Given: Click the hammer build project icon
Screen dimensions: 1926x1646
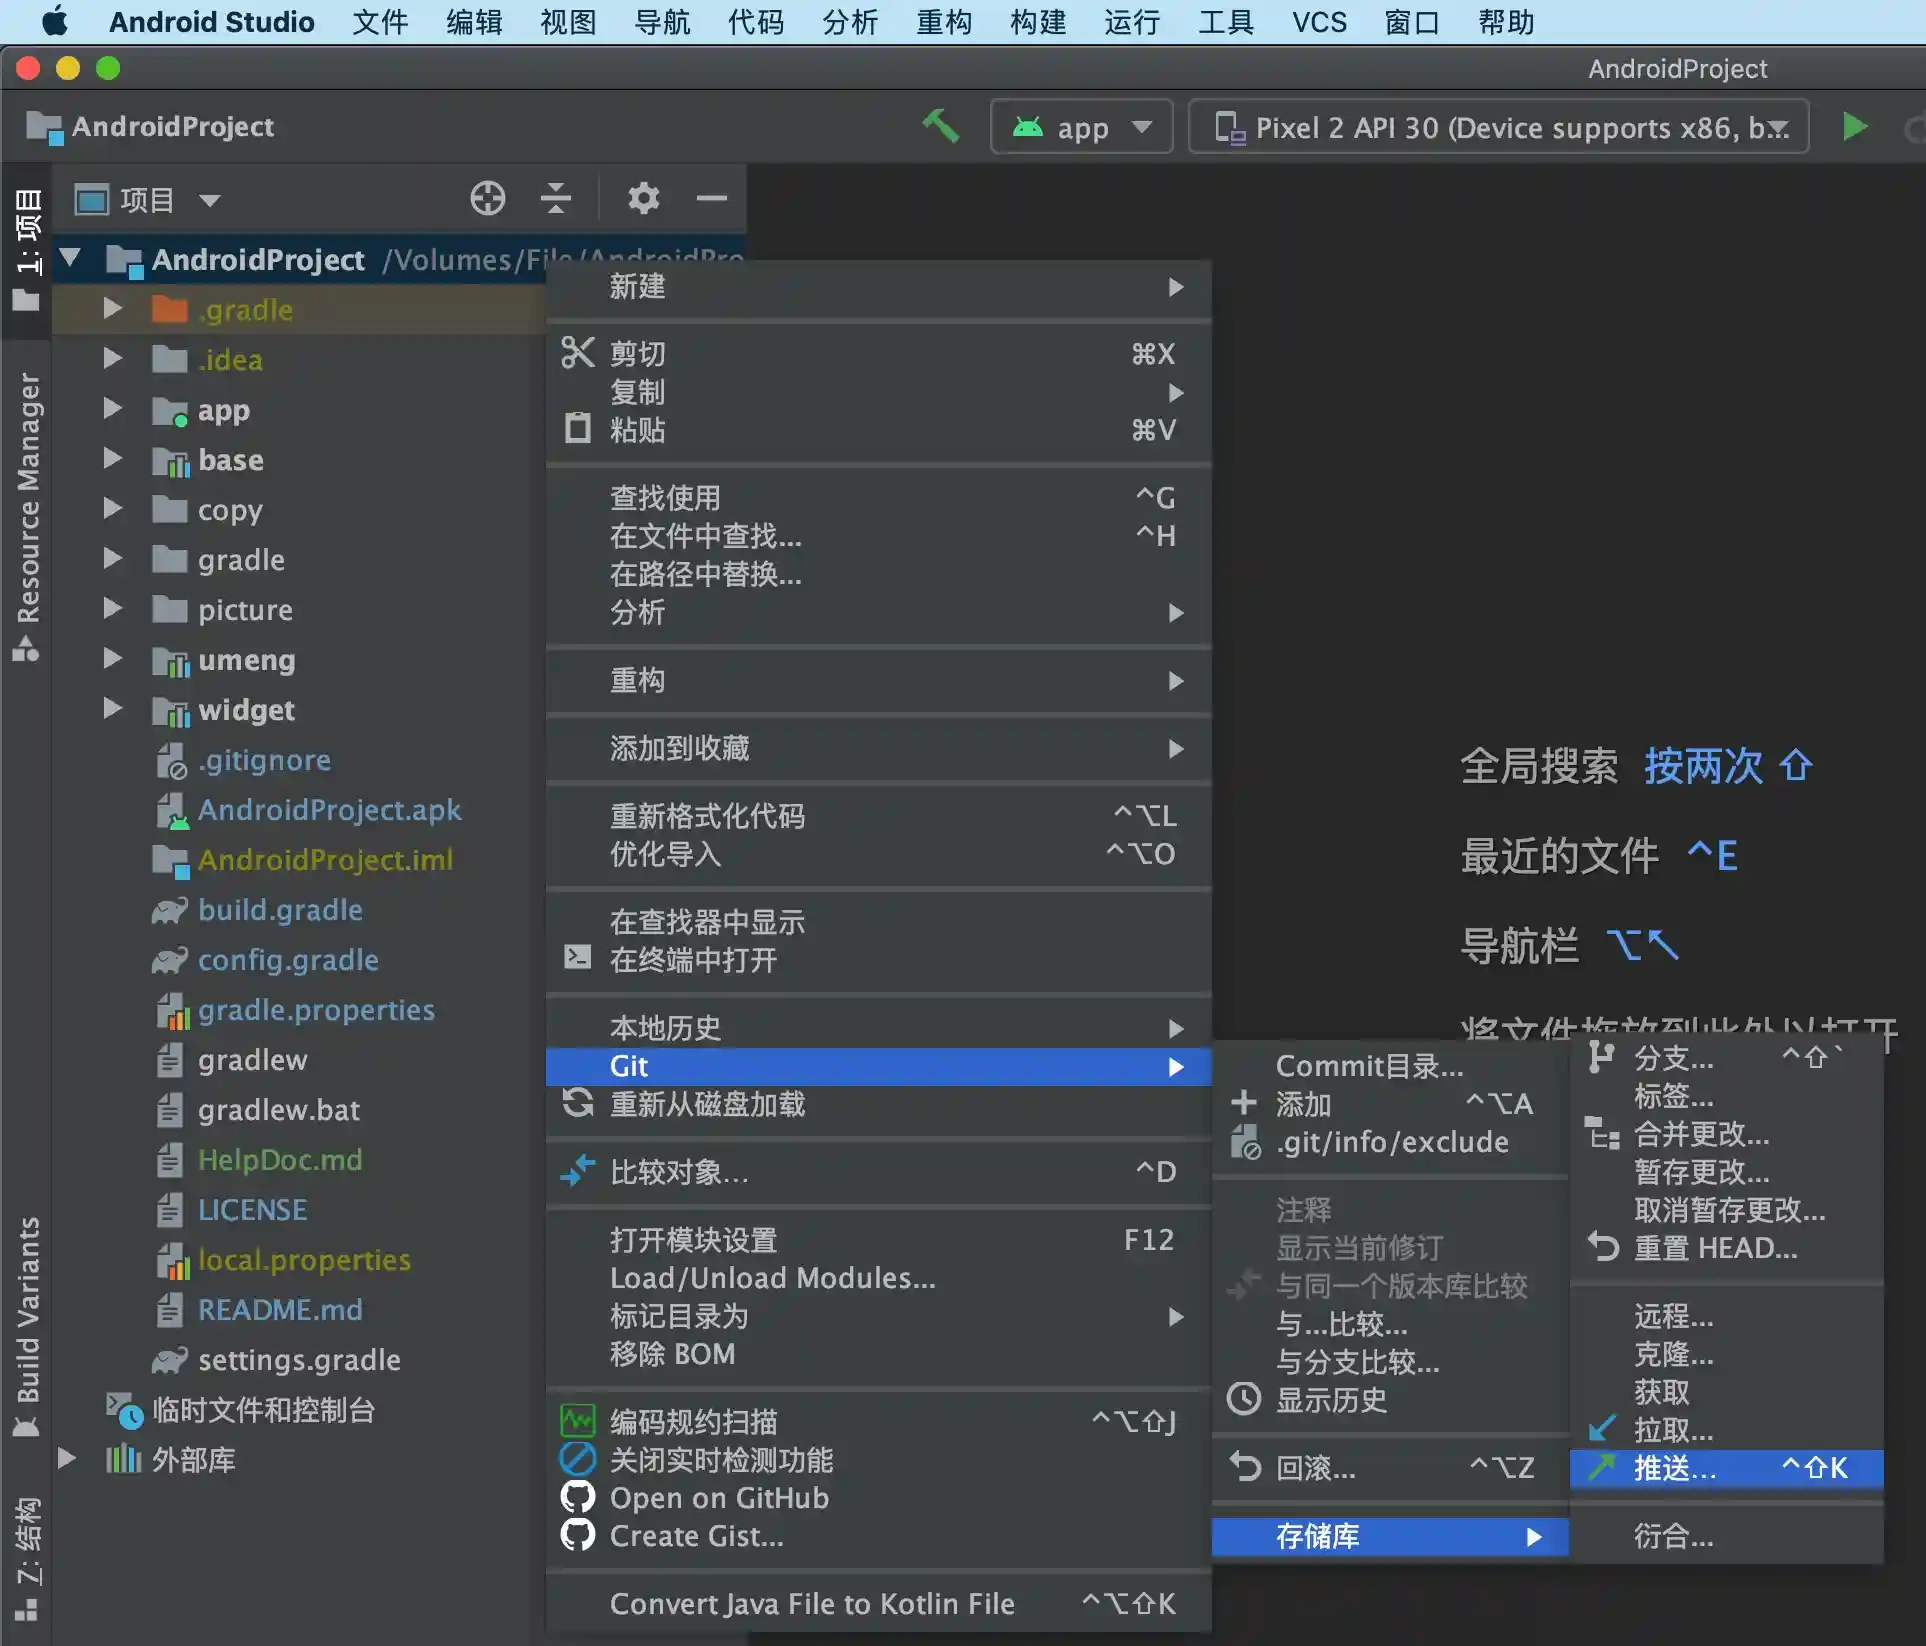Looking at the screenshot, I should coord(940,126).
